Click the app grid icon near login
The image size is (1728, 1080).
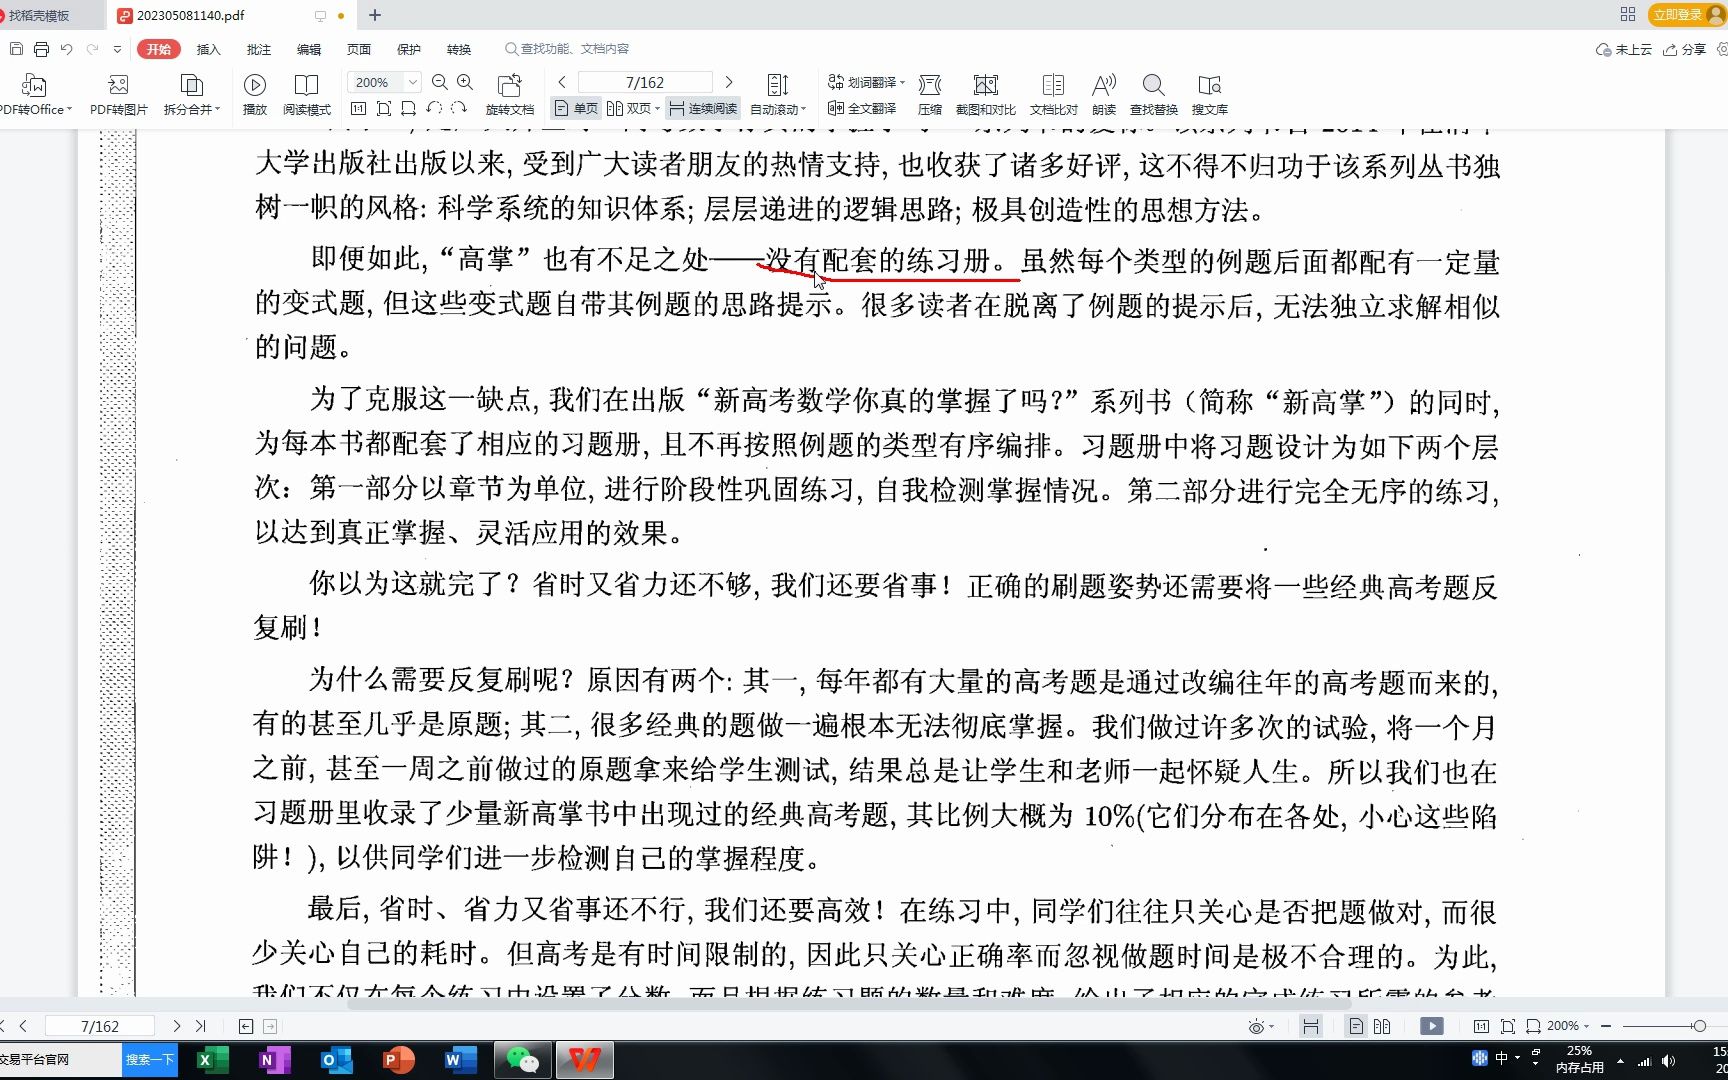coord(1628,14)
